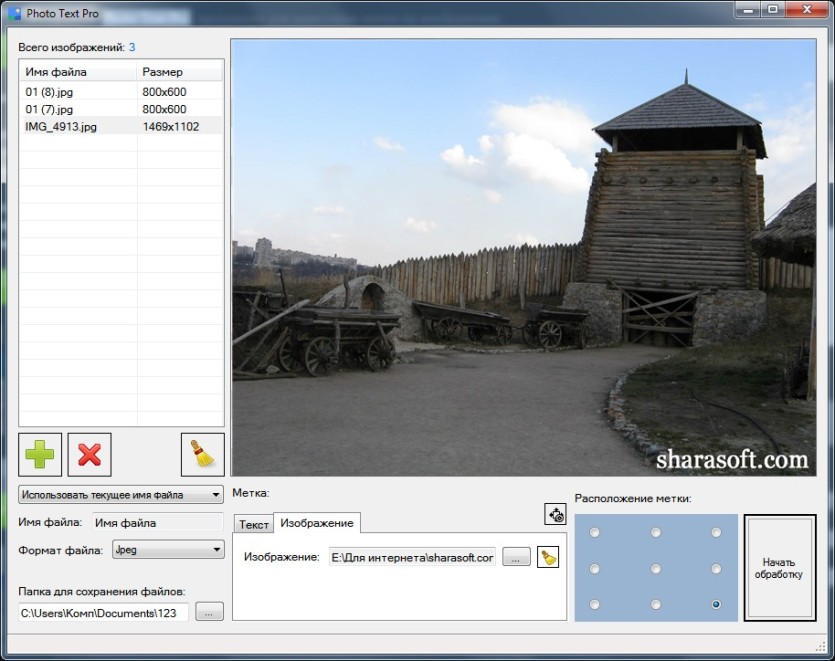Choose top-right watermark position radio button
The height and width of the screenshot is (661, 835).
716,533
